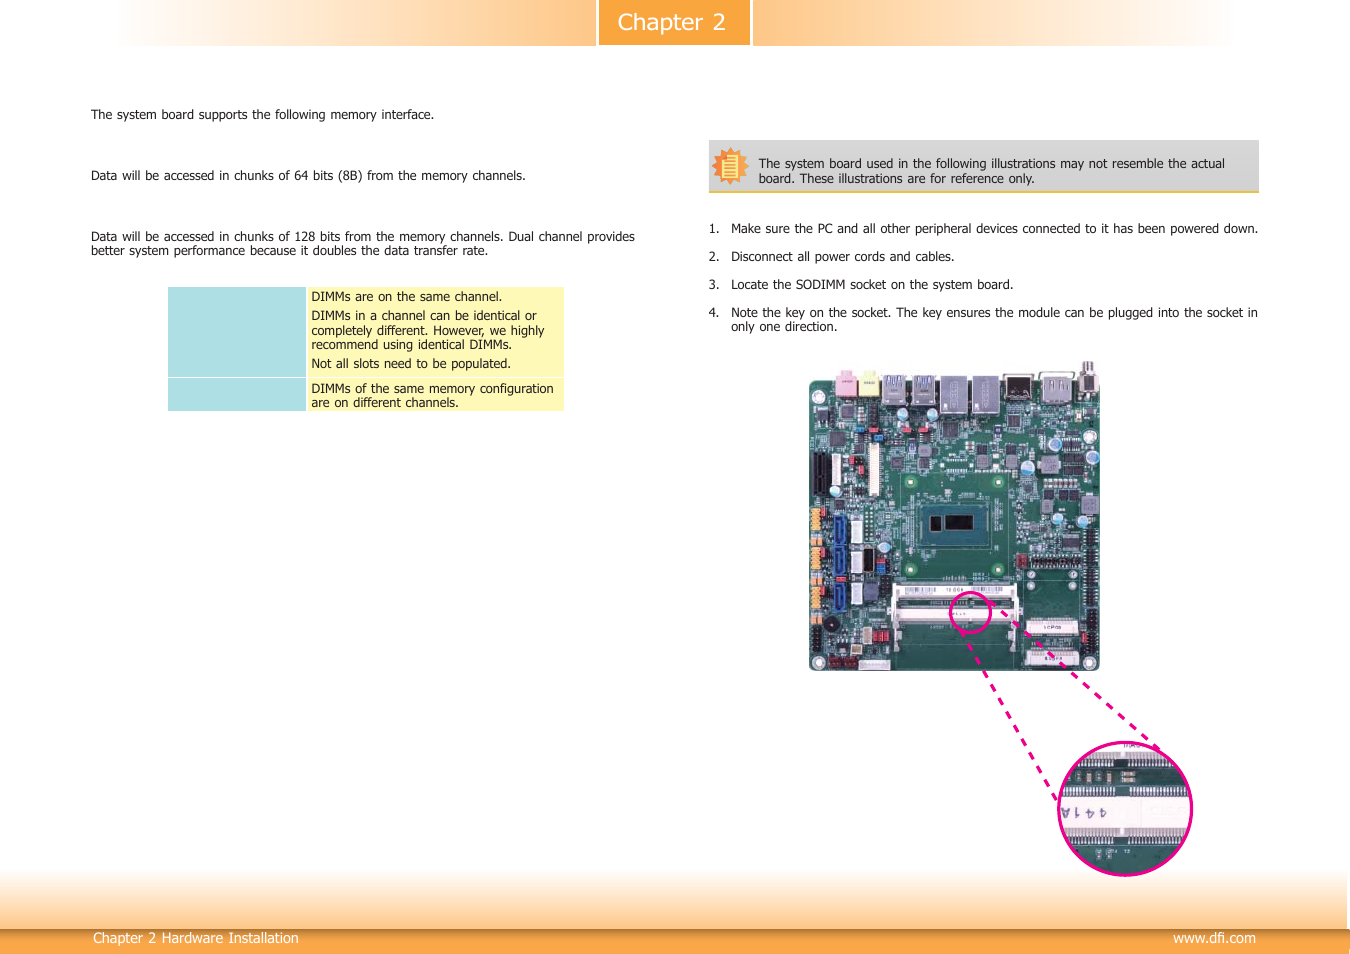The height and width of the screenshot is (954, 1350).
Task: Click table cell 'DIMMs are on the same channel.'
Action: click(406, 297)
